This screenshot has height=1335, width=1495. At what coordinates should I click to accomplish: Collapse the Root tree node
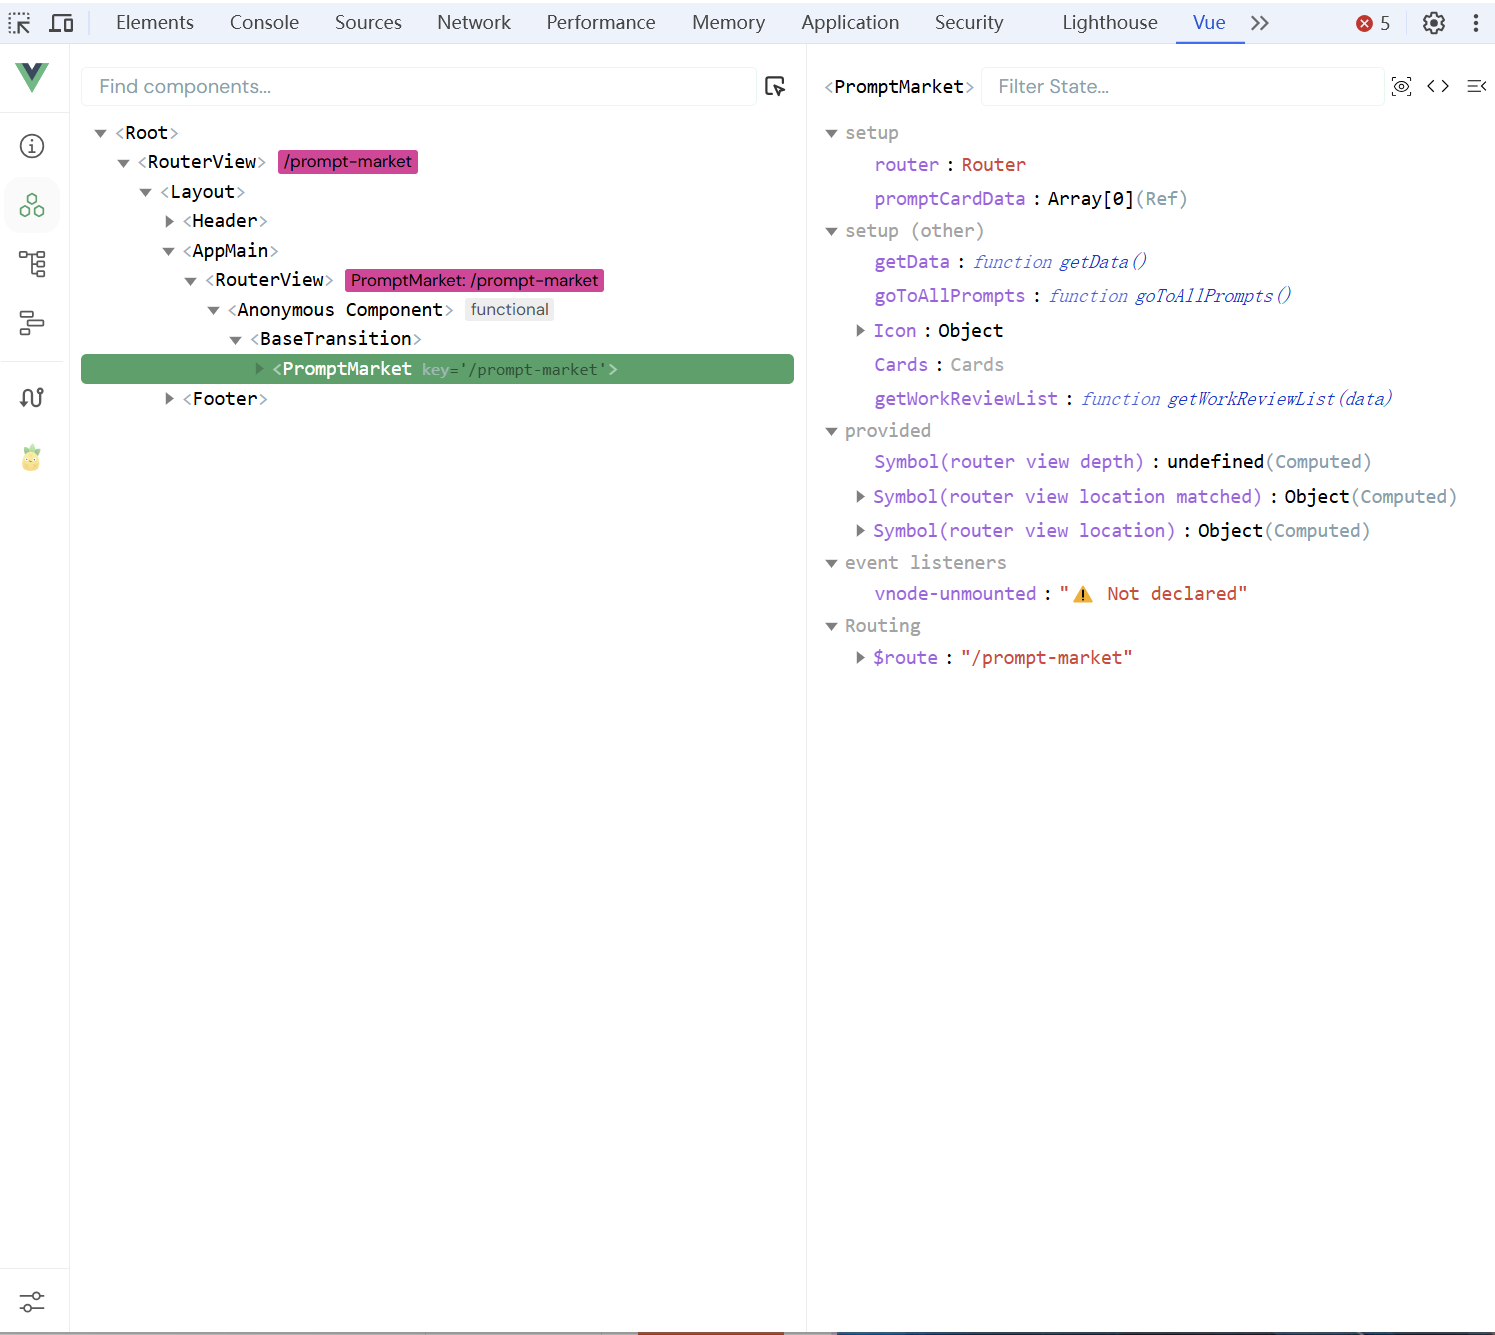100,133
